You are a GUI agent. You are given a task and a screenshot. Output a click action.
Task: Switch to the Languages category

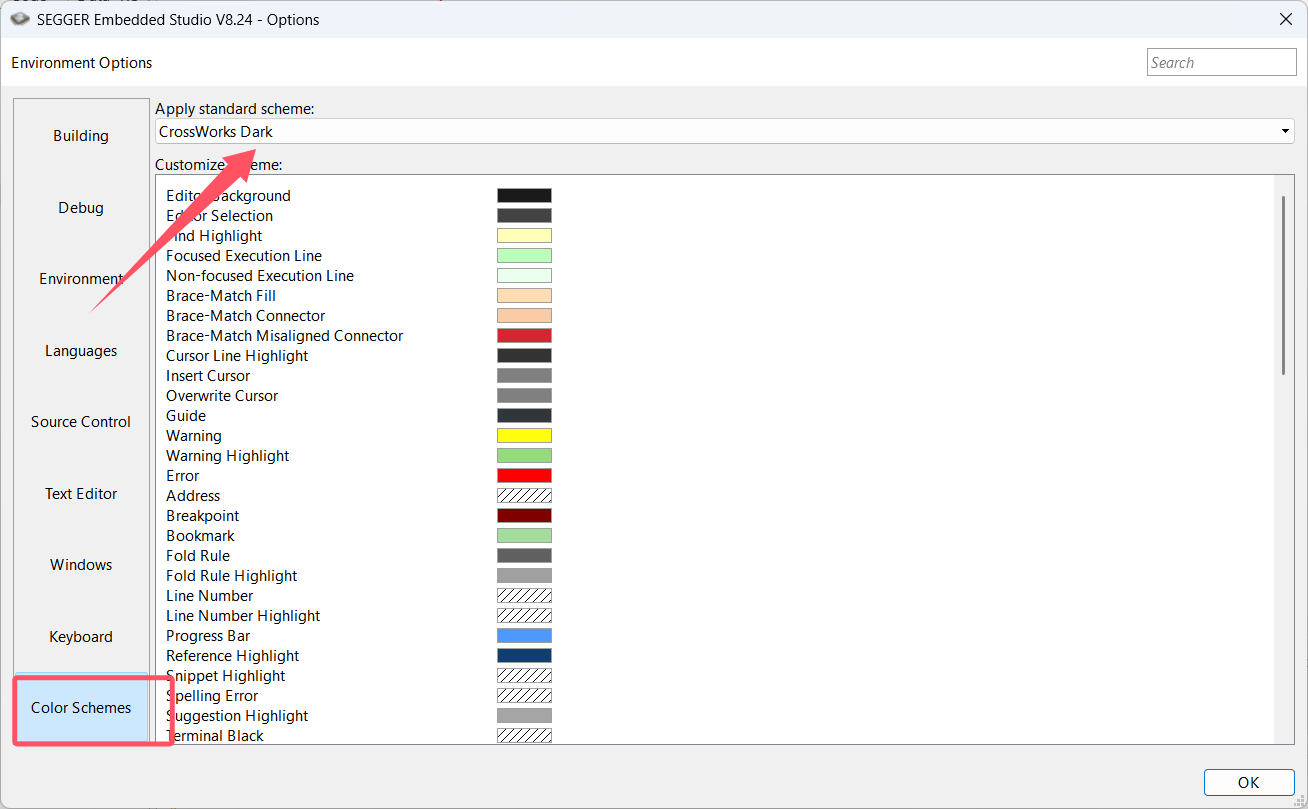(81, 351)
